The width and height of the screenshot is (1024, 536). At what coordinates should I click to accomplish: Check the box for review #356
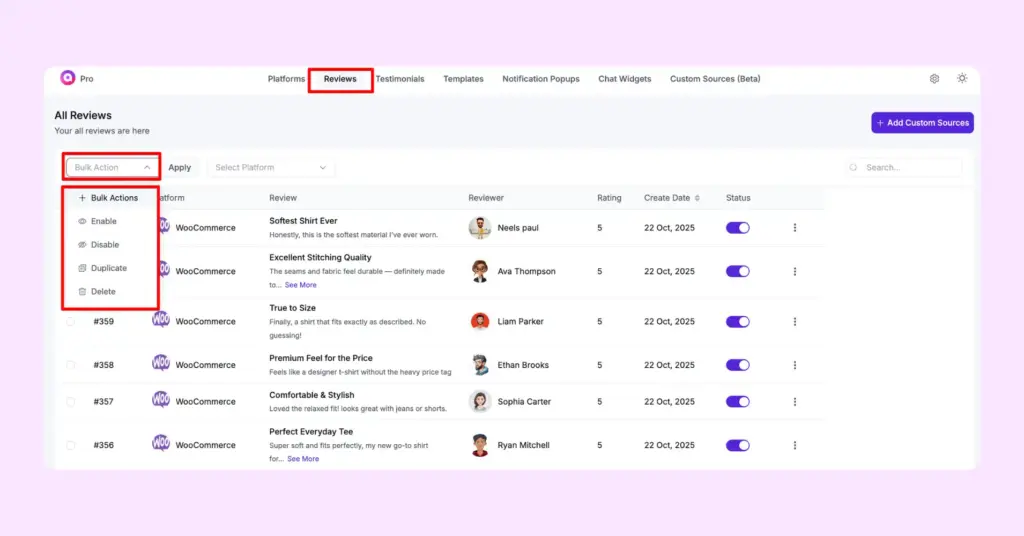[71, 445]
